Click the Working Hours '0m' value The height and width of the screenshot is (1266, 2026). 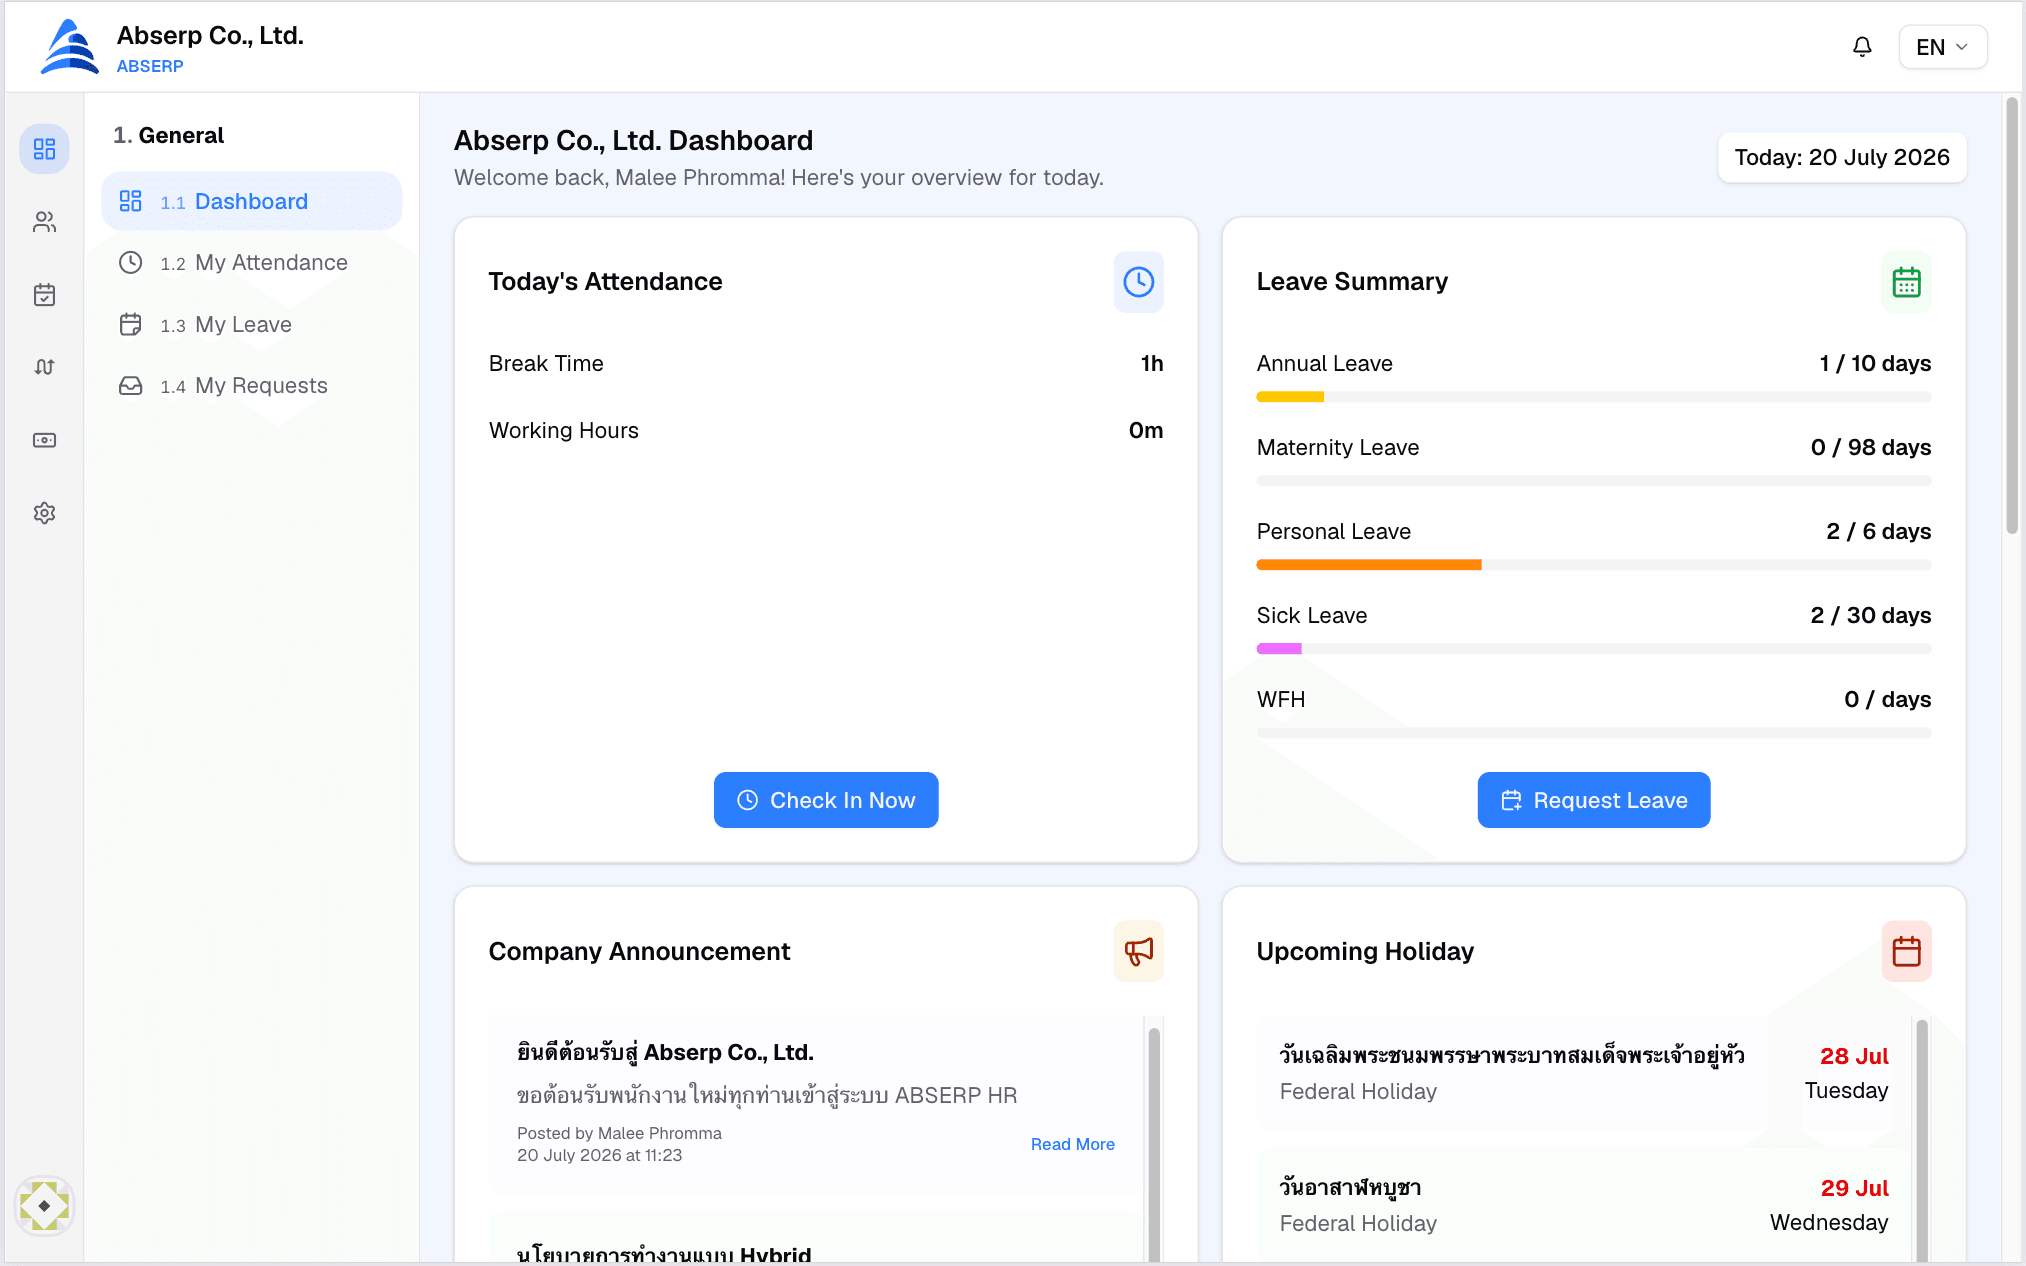coord(1146,430)
